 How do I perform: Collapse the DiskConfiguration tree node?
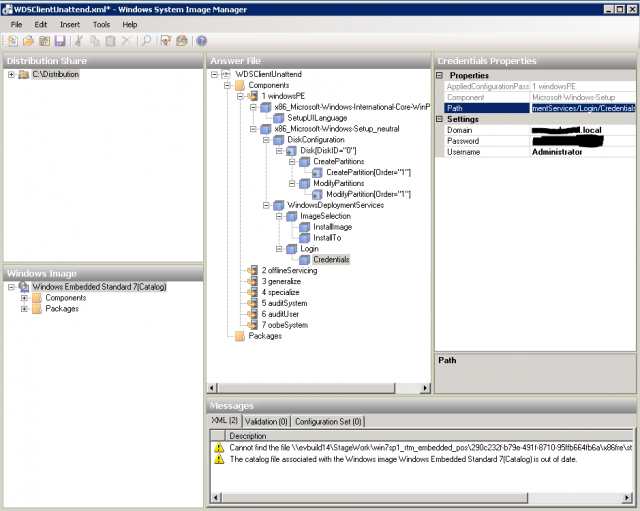(266, 140)
